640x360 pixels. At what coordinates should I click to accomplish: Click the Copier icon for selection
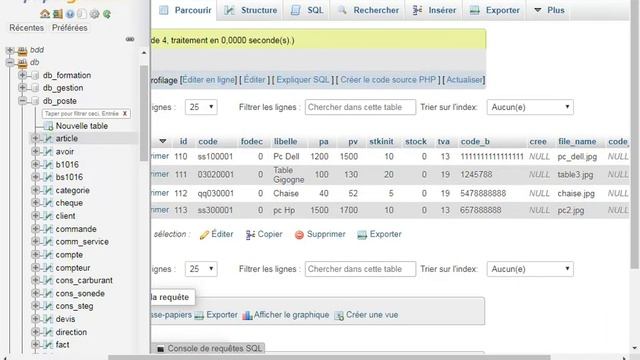point(250,235)
